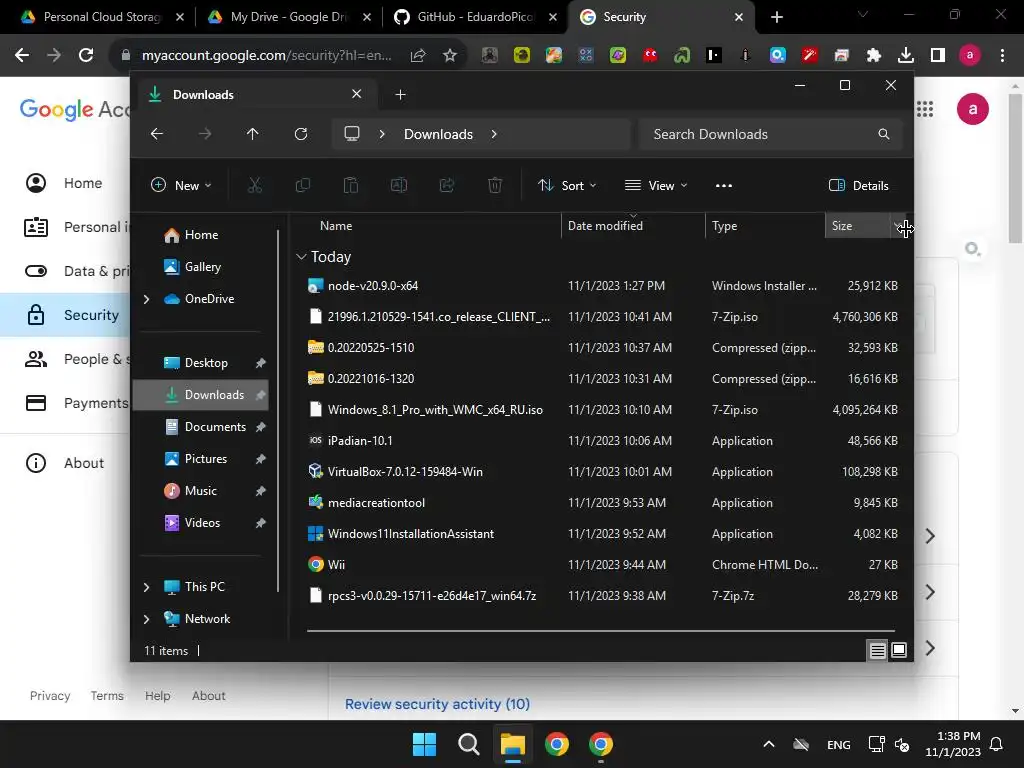
Task: Add a new File Explorer tab
Action: pos(400,95)
